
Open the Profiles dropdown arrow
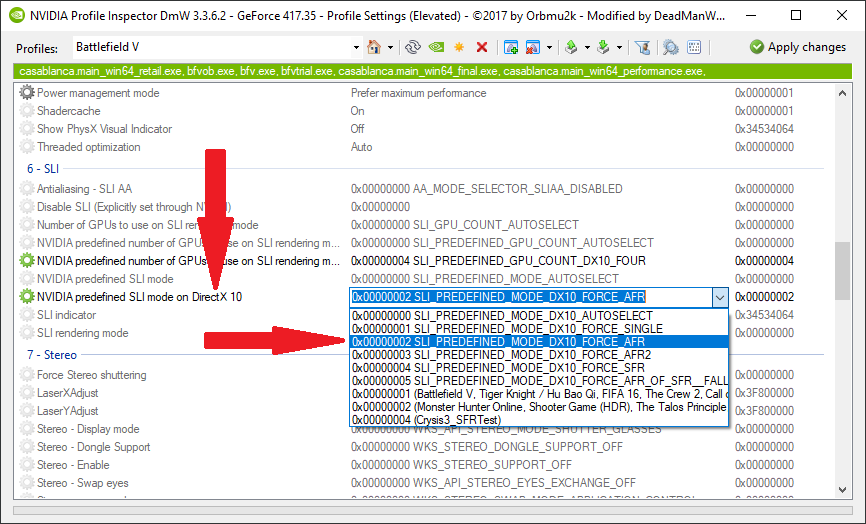click(x=356, y=48)
